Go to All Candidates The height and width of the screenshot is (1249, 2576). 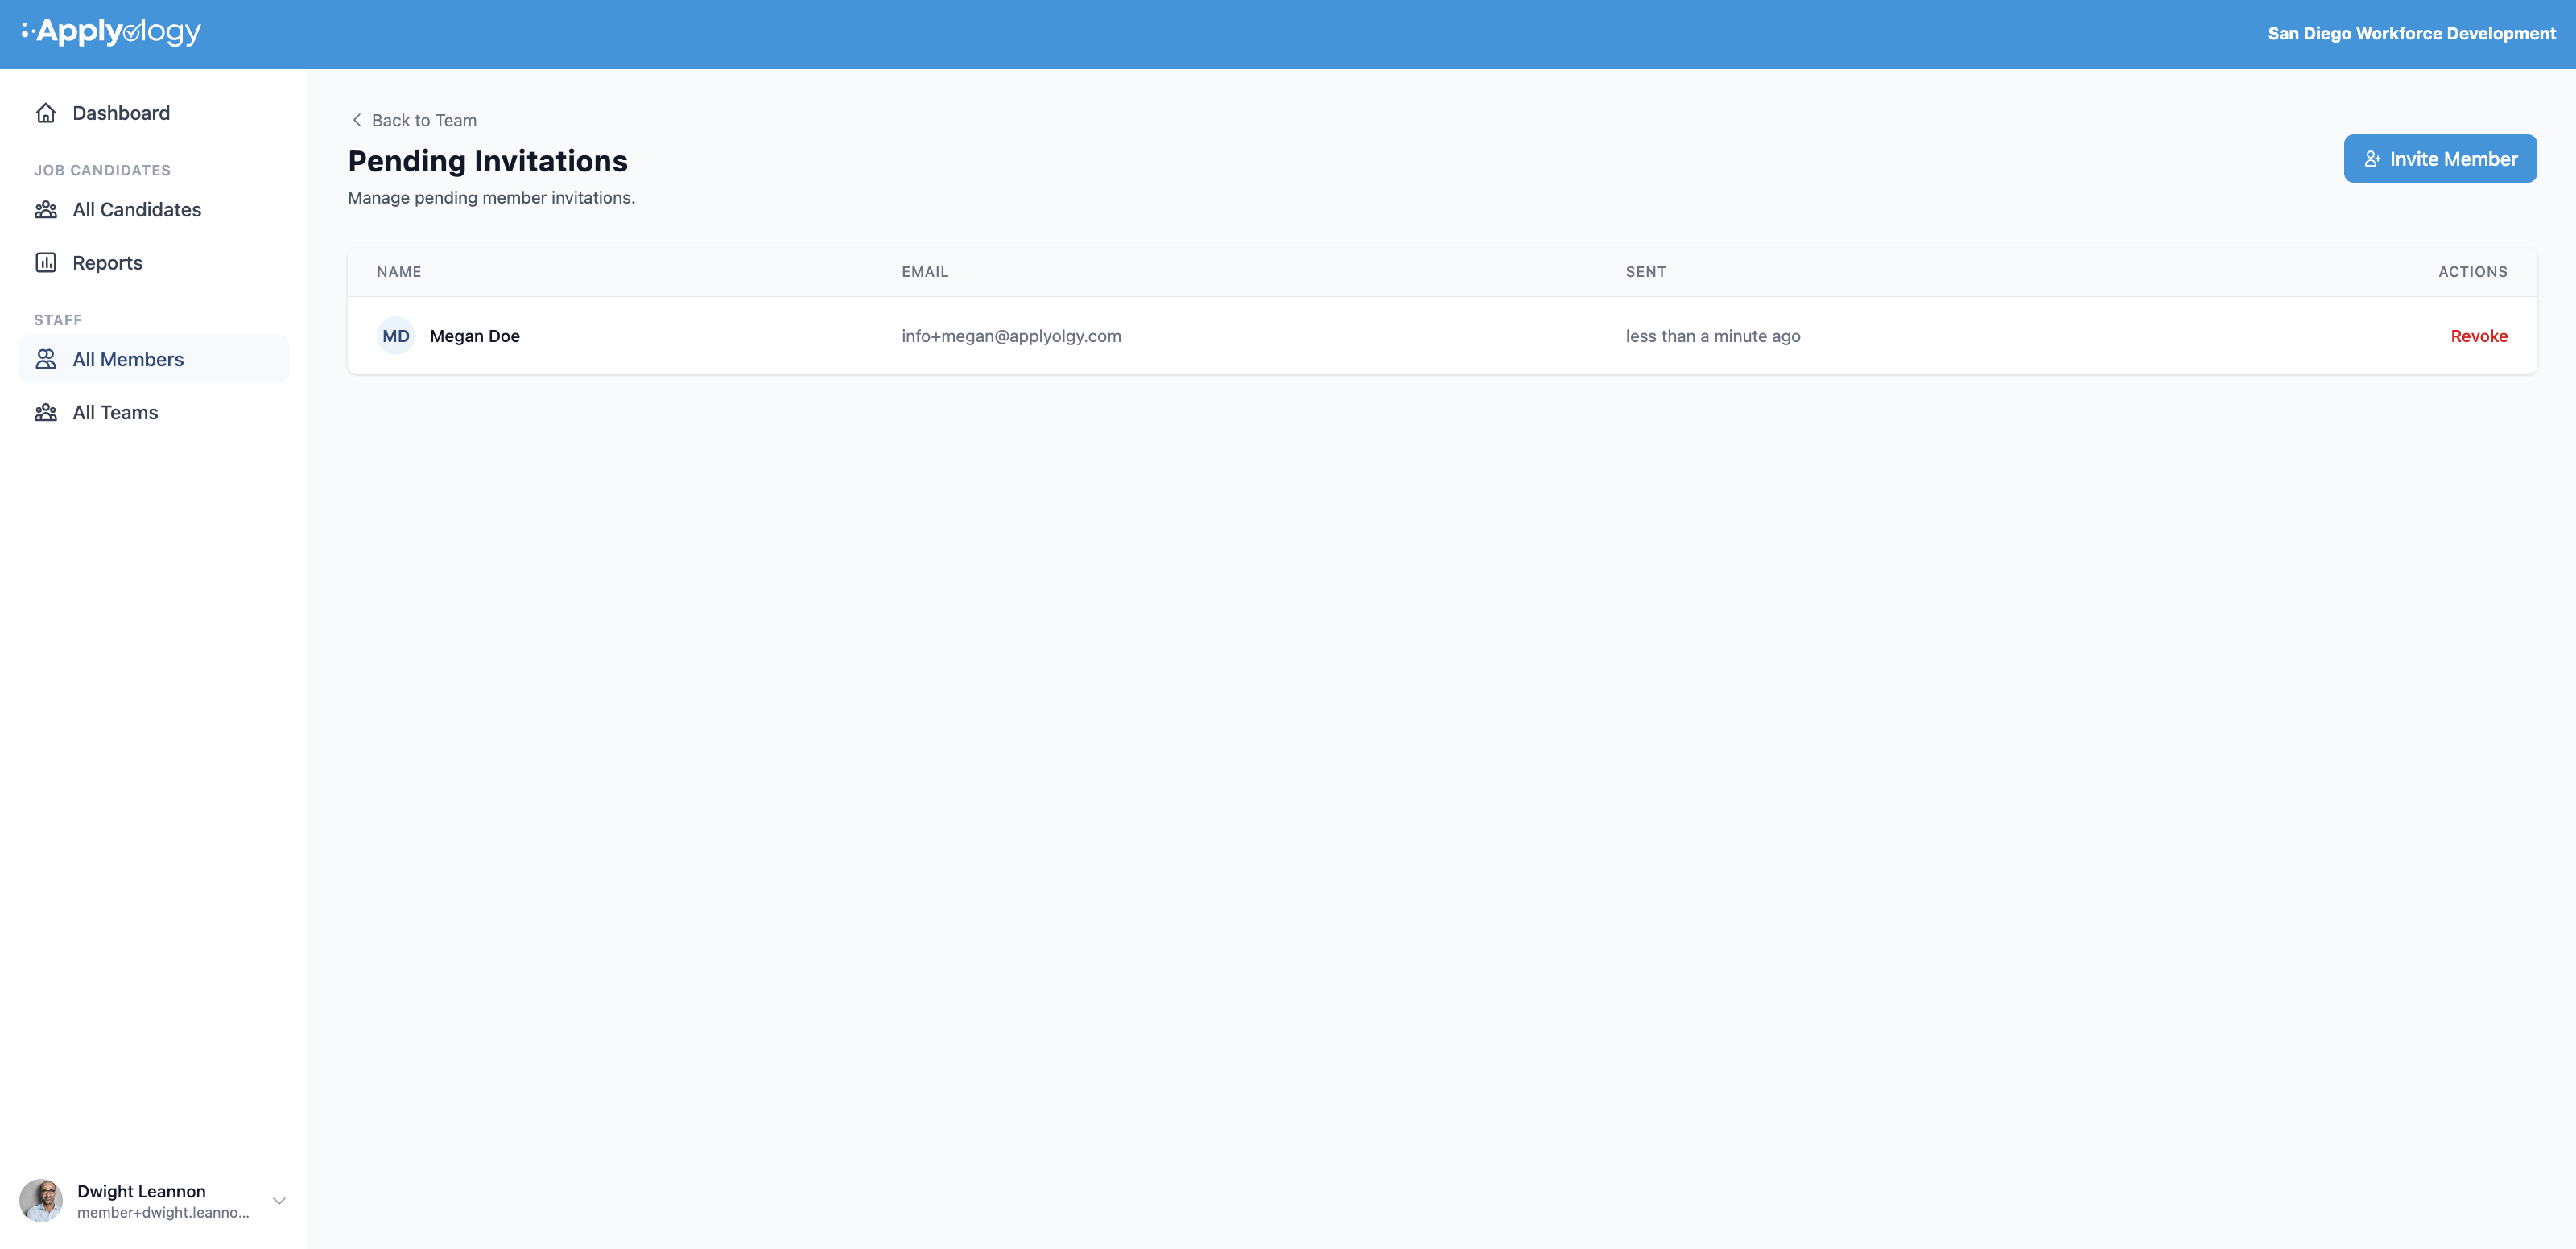tap(154, 210)
